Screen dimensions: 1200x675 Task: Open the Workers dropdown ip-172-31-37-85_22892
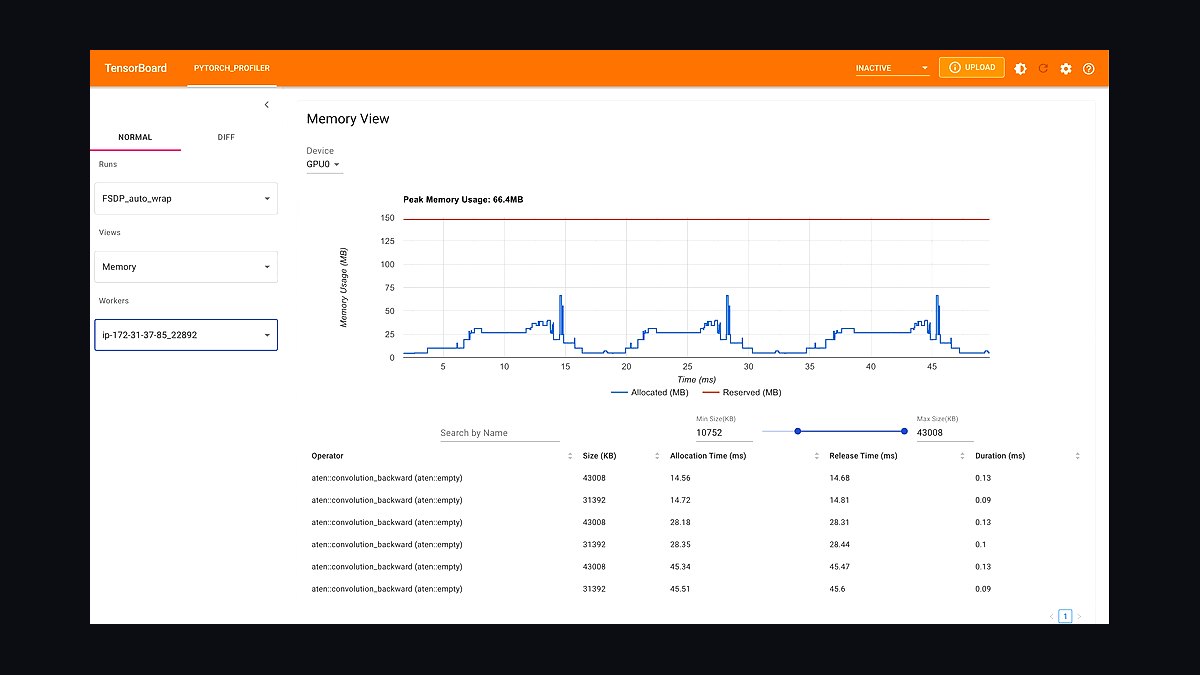(x=186, y=335)
